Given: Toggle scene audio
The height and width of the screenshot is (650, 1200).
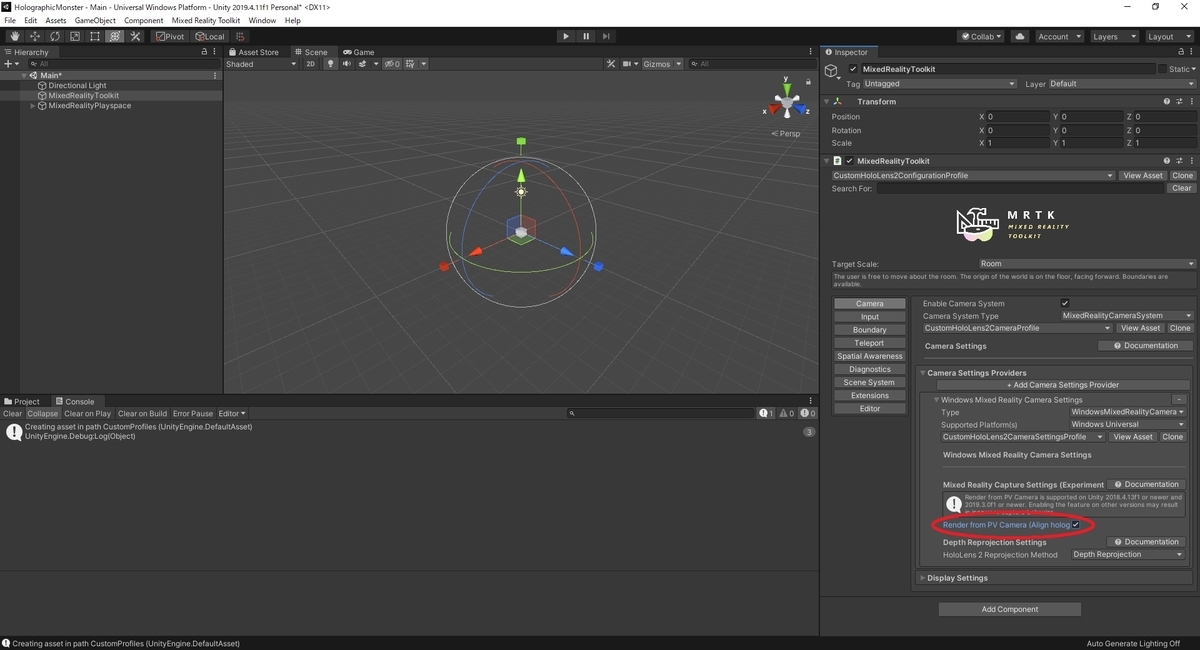Looking at the screenshot, I should pyautogui.click(x=347, y=64).
